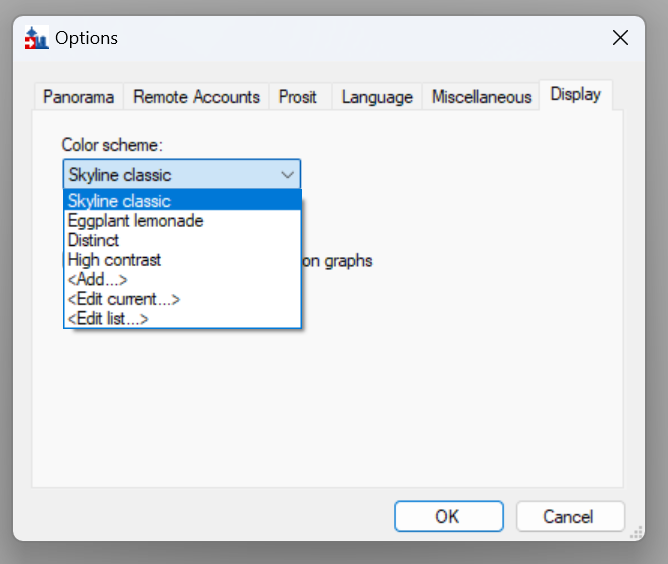Go to the Prosit tab
This screenshot has height=564, width=668.
coord(298,97)
